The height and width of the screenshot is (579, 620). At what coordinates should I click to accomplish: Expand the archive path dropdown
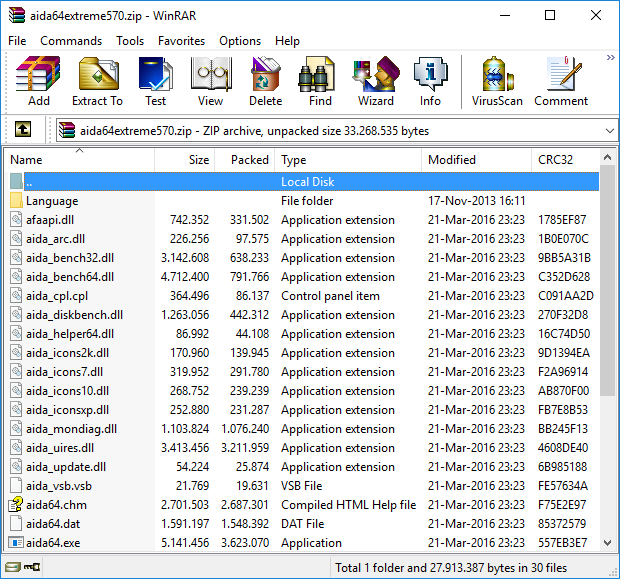[x=609, y=131]
